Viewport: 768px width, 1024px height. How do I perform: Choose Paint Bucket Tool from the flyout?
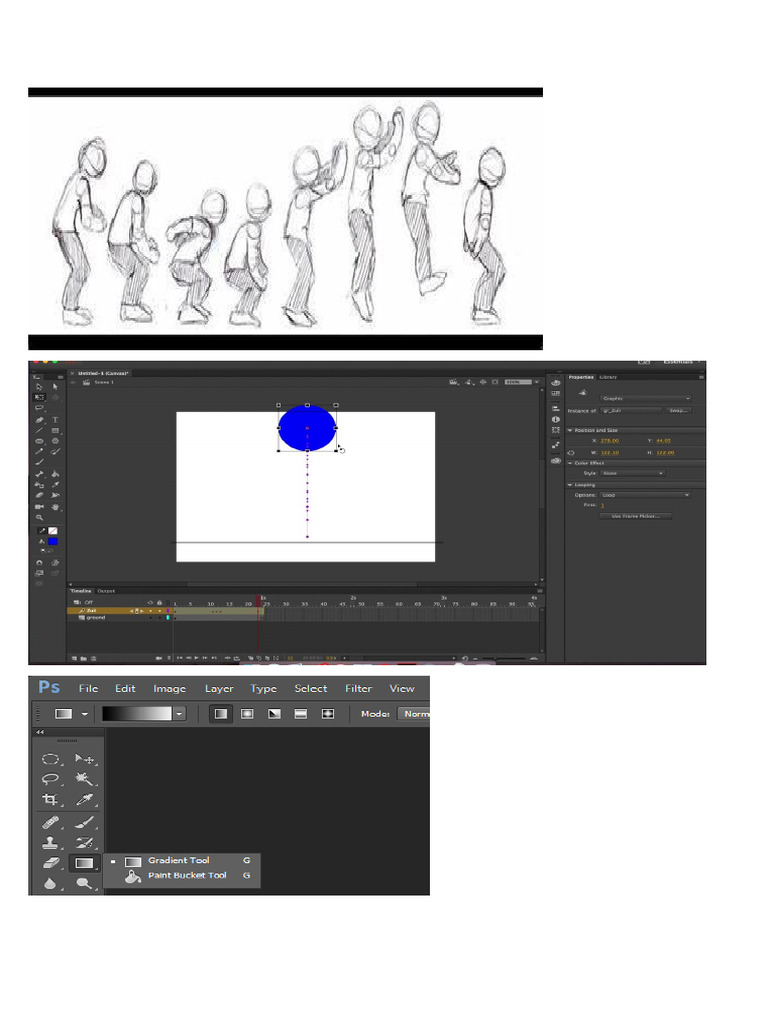[x=187, y=876]
